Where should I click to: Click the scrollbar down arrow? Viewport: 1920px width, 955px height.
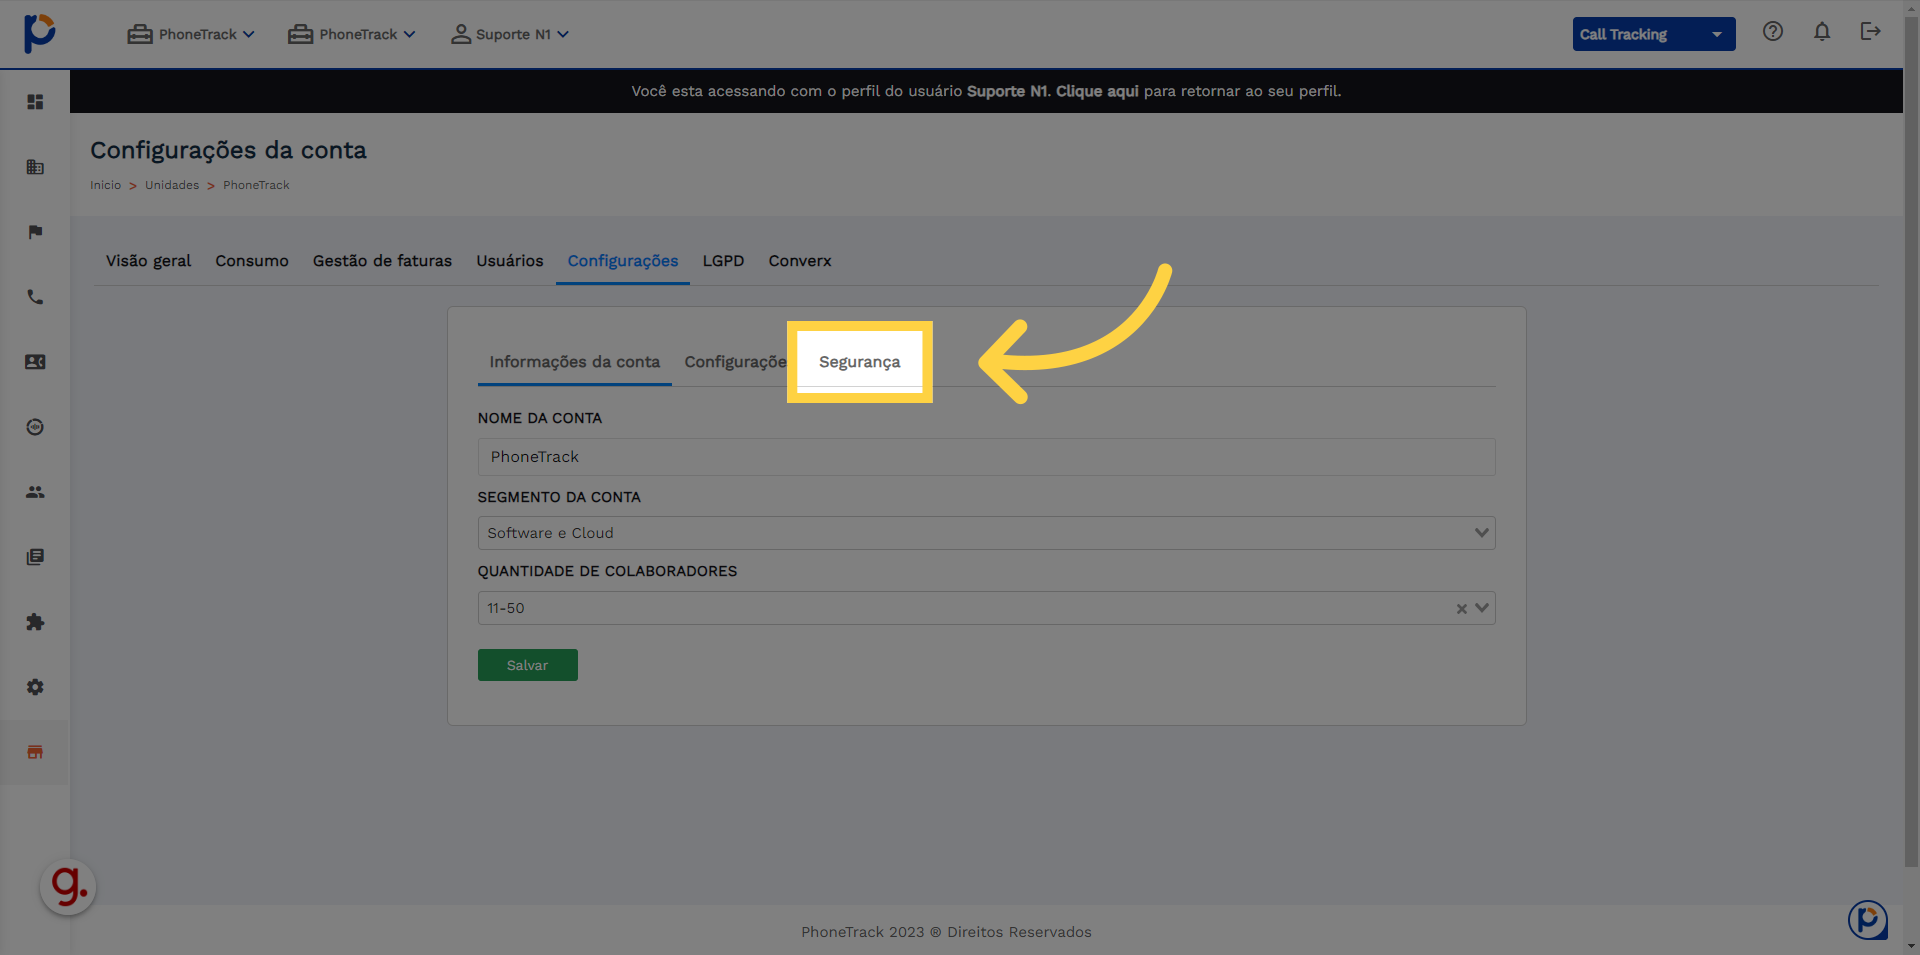click(x=1911, y=946)
